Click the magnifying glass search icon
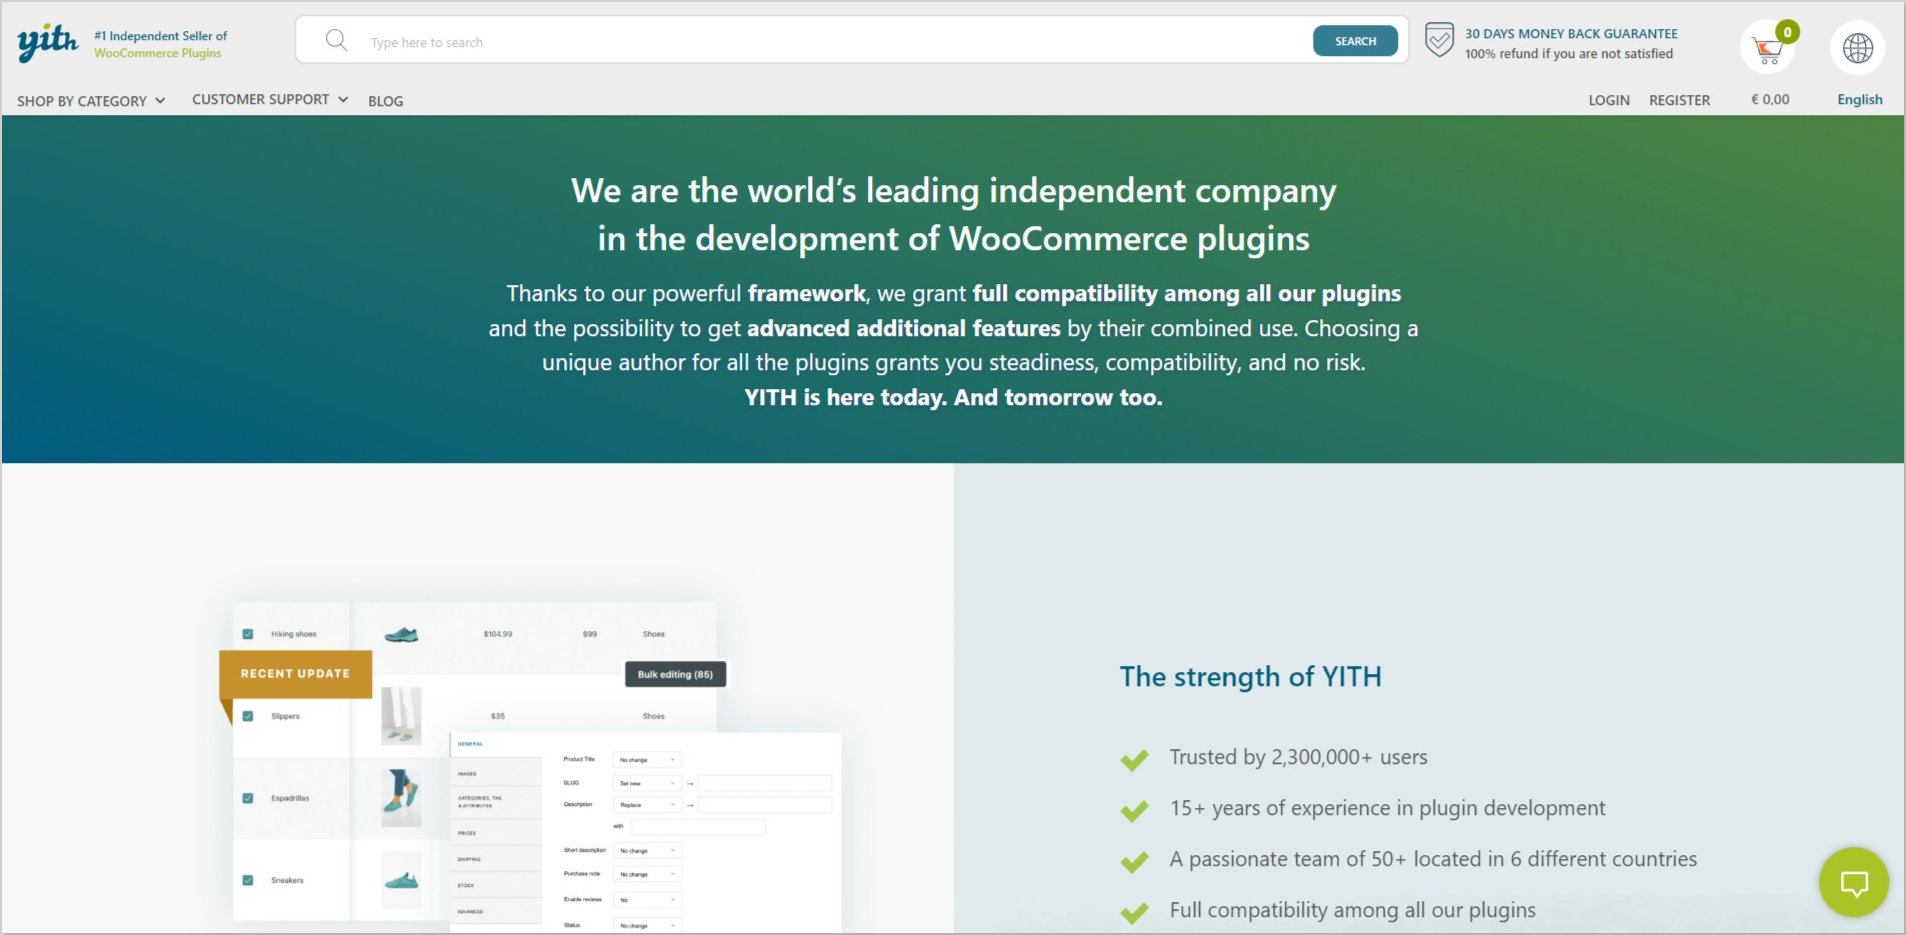The image size is (1906, 935). pyautogui.click(x=337, y=40)
